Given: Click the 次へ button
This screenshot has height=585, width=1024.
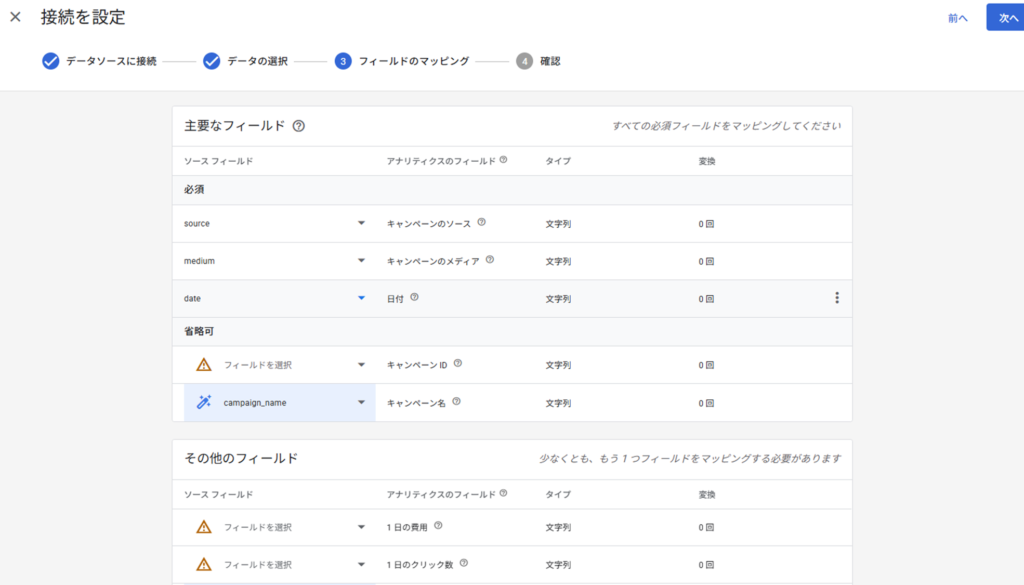Looking at the screenshot, I should click(x=1005, y=17).
